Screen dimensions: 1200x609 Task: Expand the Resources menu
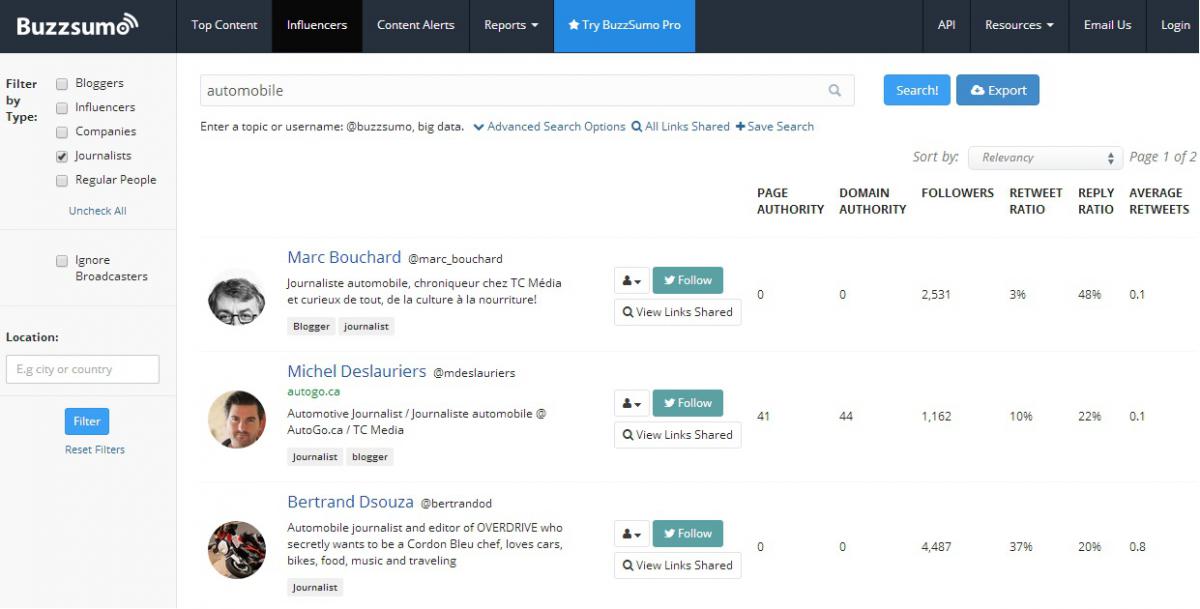pyautogui.click(x=1019, y=25)
